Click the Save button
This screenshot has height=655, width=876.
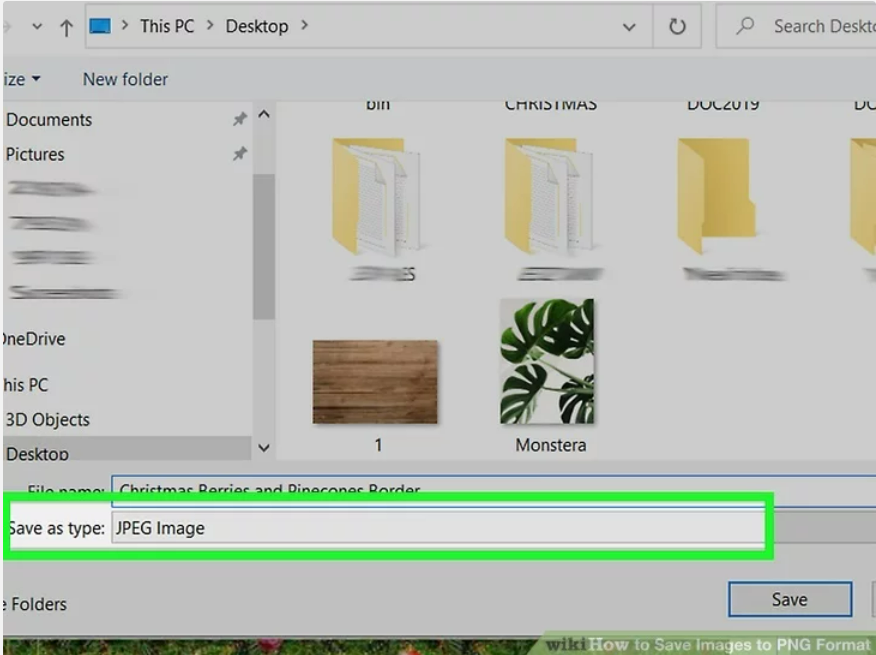pos(789,599)
